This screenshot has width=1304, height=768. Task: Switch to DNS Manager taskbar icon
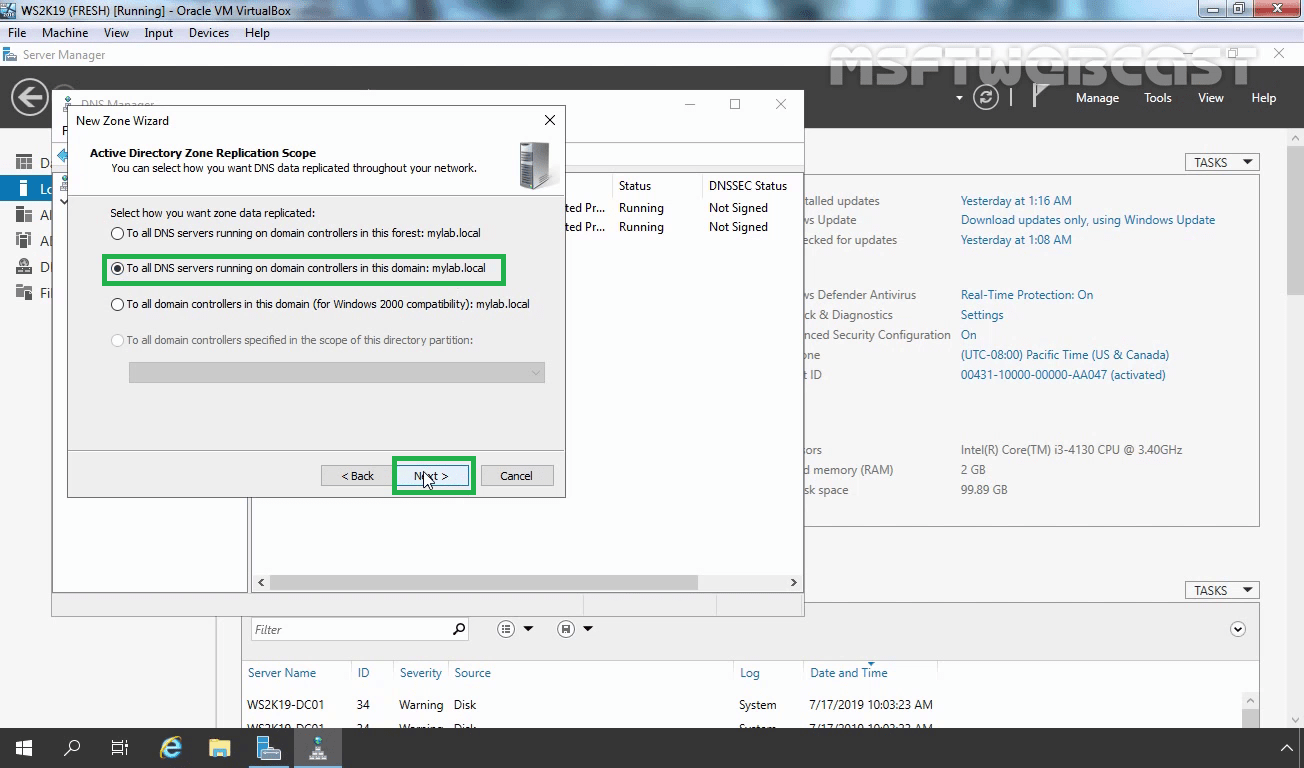coord(318,748)
